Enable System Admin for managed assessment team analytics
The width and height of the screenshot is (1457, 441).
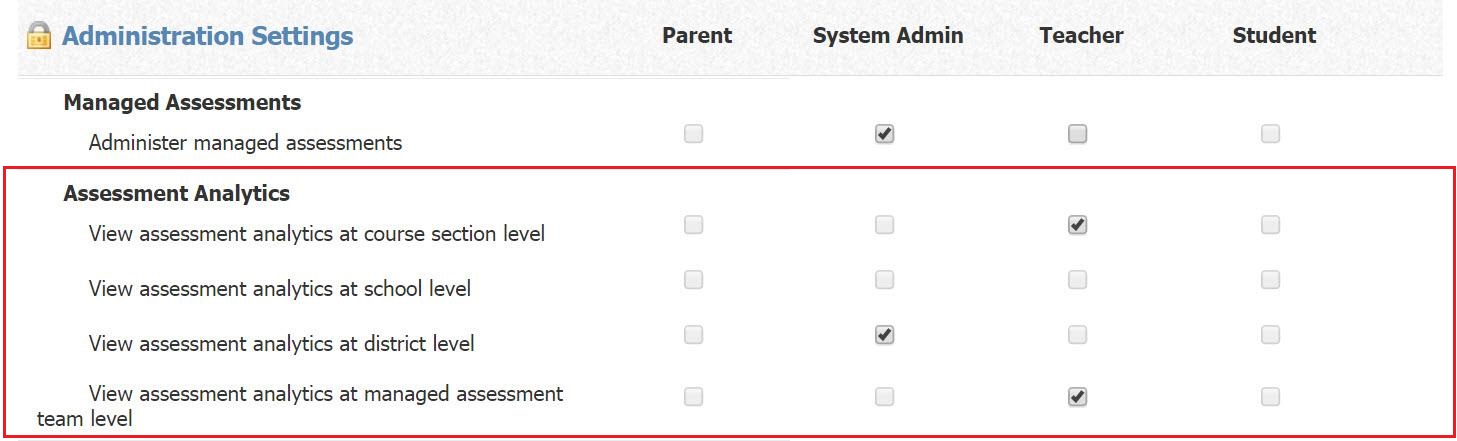point(884,397)
